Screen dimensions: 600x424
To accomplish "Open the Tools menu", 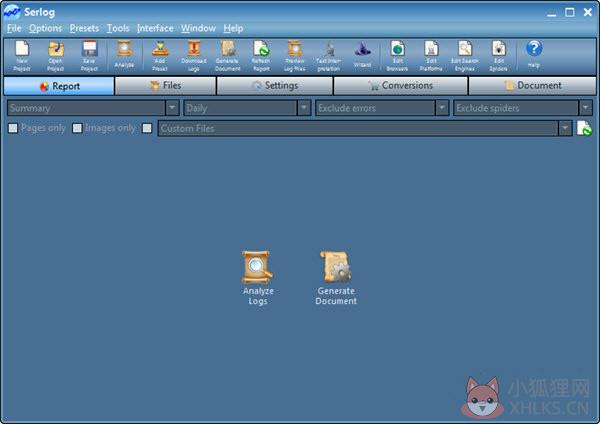I will pos(118,28).
